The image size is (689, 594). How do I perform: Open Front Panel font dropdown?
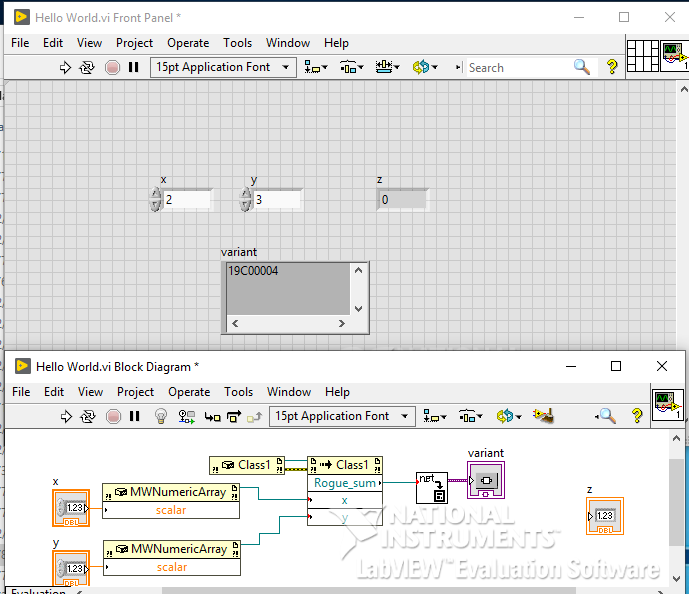(x=223, y=67)
